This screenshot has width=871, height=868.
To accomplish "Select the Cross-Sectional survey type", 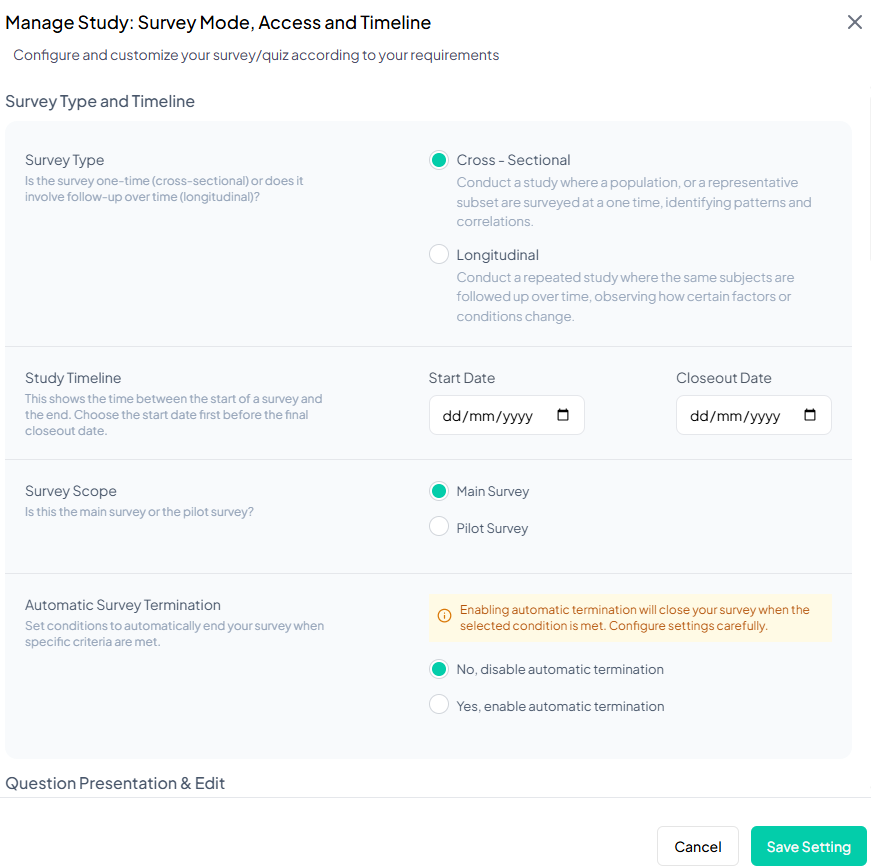I will [x=438, y=160].
